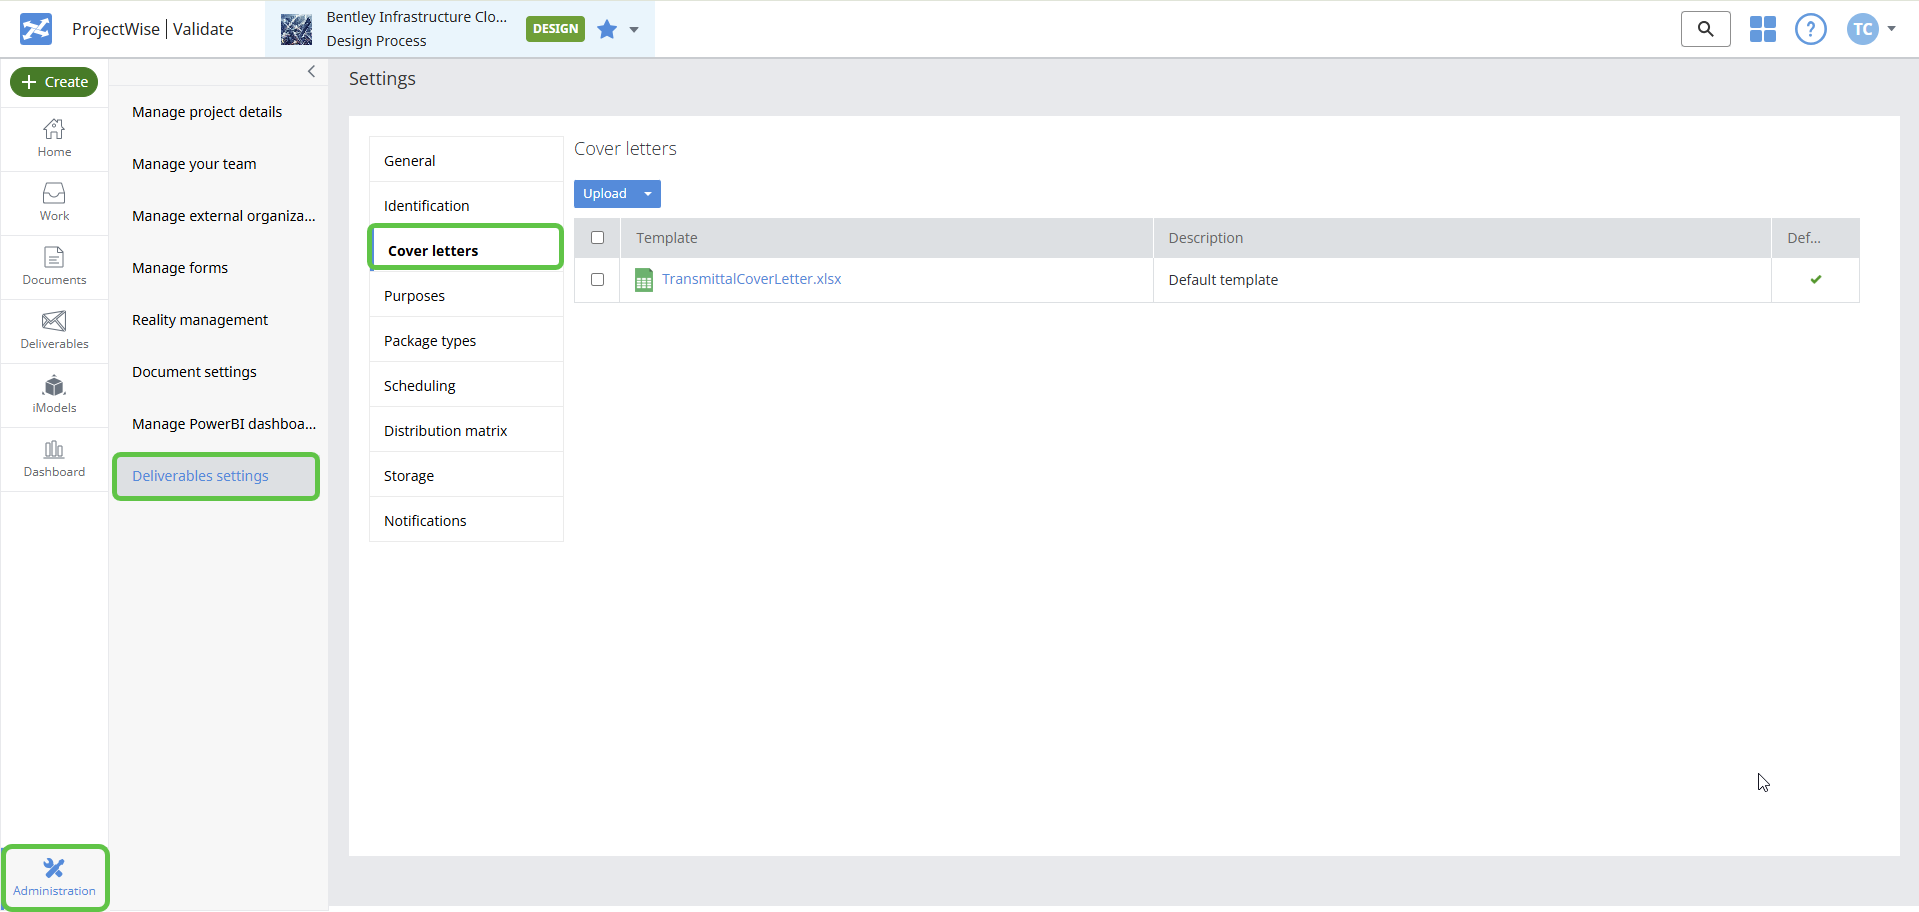Screen dimensions: 1919x912
Task: Open the favorites star dropdown
Action: (632, 30)
